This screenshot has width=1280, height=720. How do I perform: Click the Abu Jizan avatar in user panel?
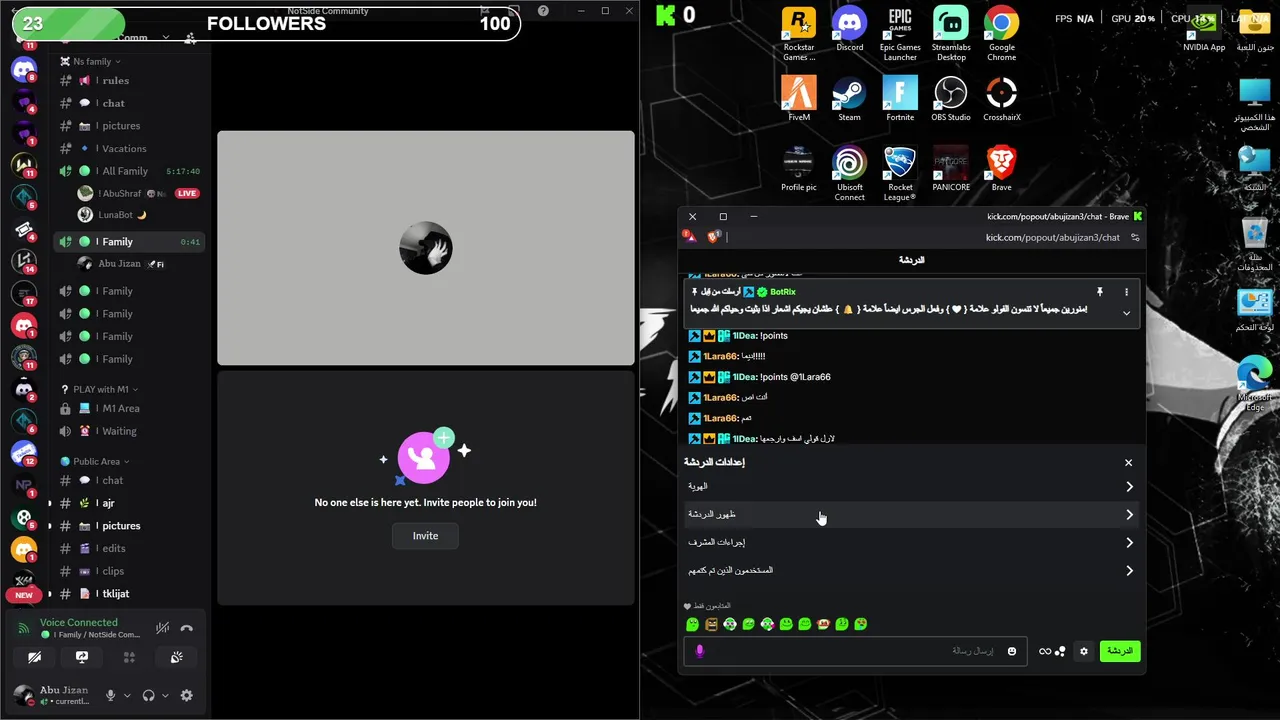pyautogui.click(x=24, y=694)
